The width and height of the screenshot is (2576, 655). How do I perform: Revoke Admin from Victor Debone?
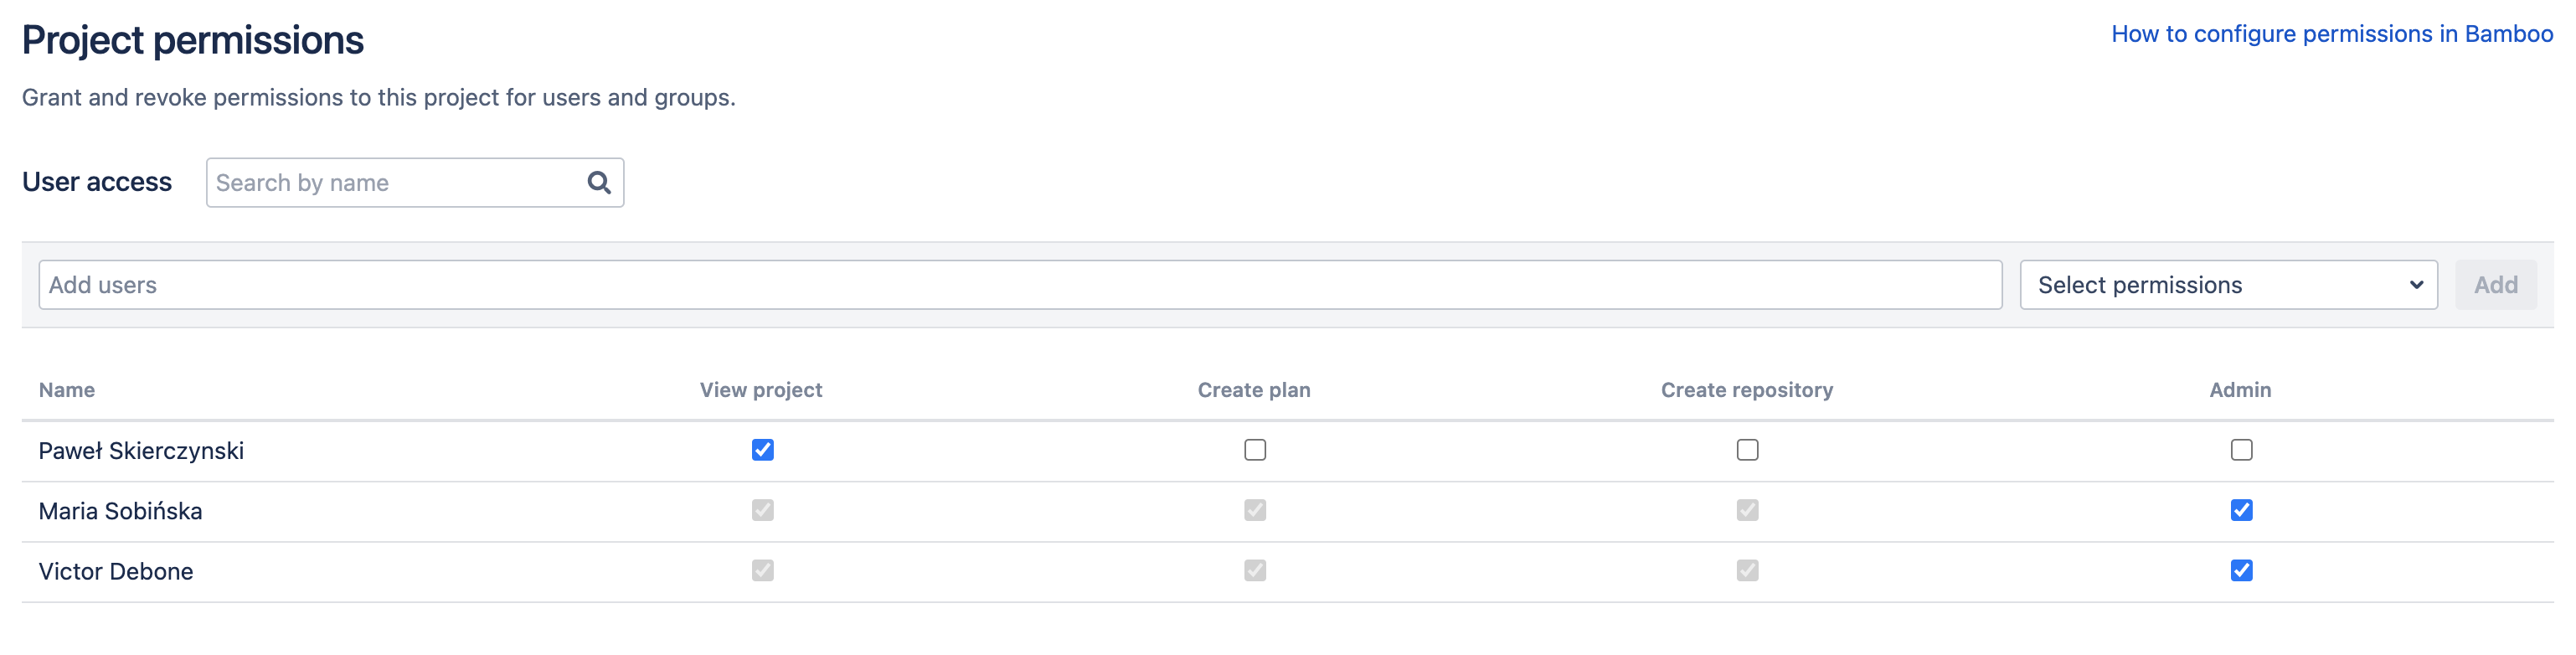[x=2240, y=570]
